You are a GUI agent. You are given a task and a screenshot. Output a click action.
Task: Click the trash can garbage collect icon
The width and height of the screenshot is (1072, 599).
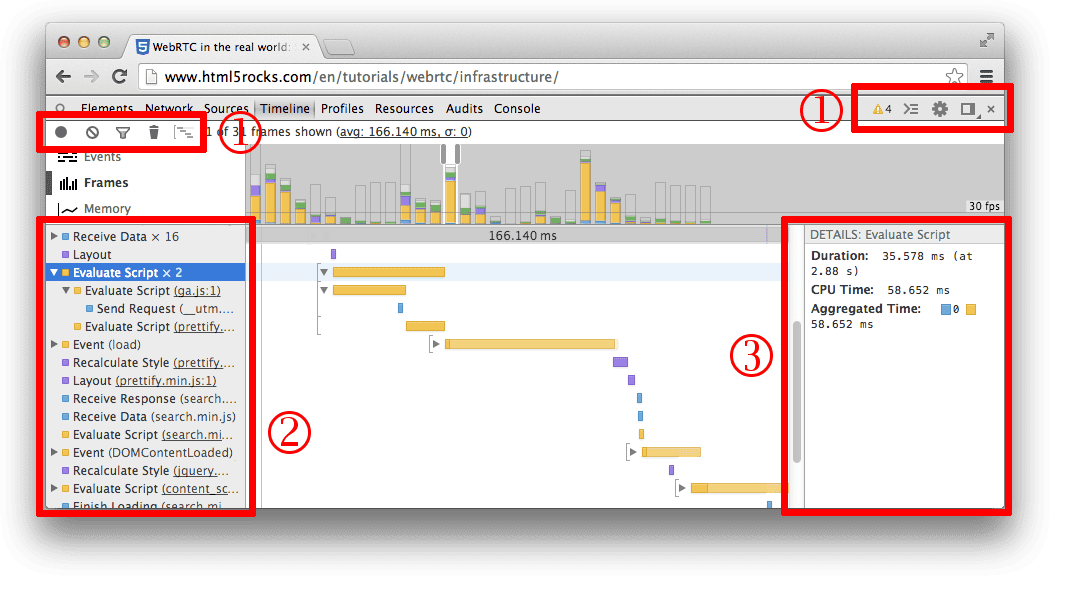coord(153,132)
